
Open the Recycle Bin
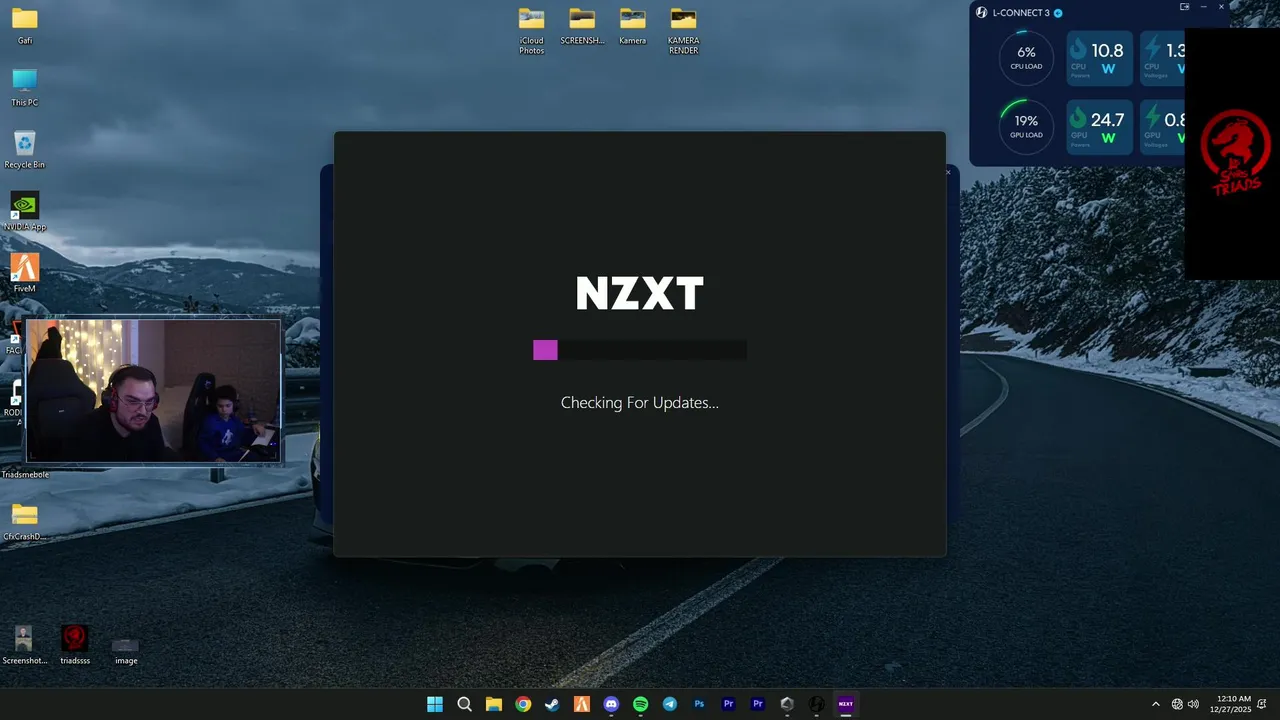pos(25,150)
